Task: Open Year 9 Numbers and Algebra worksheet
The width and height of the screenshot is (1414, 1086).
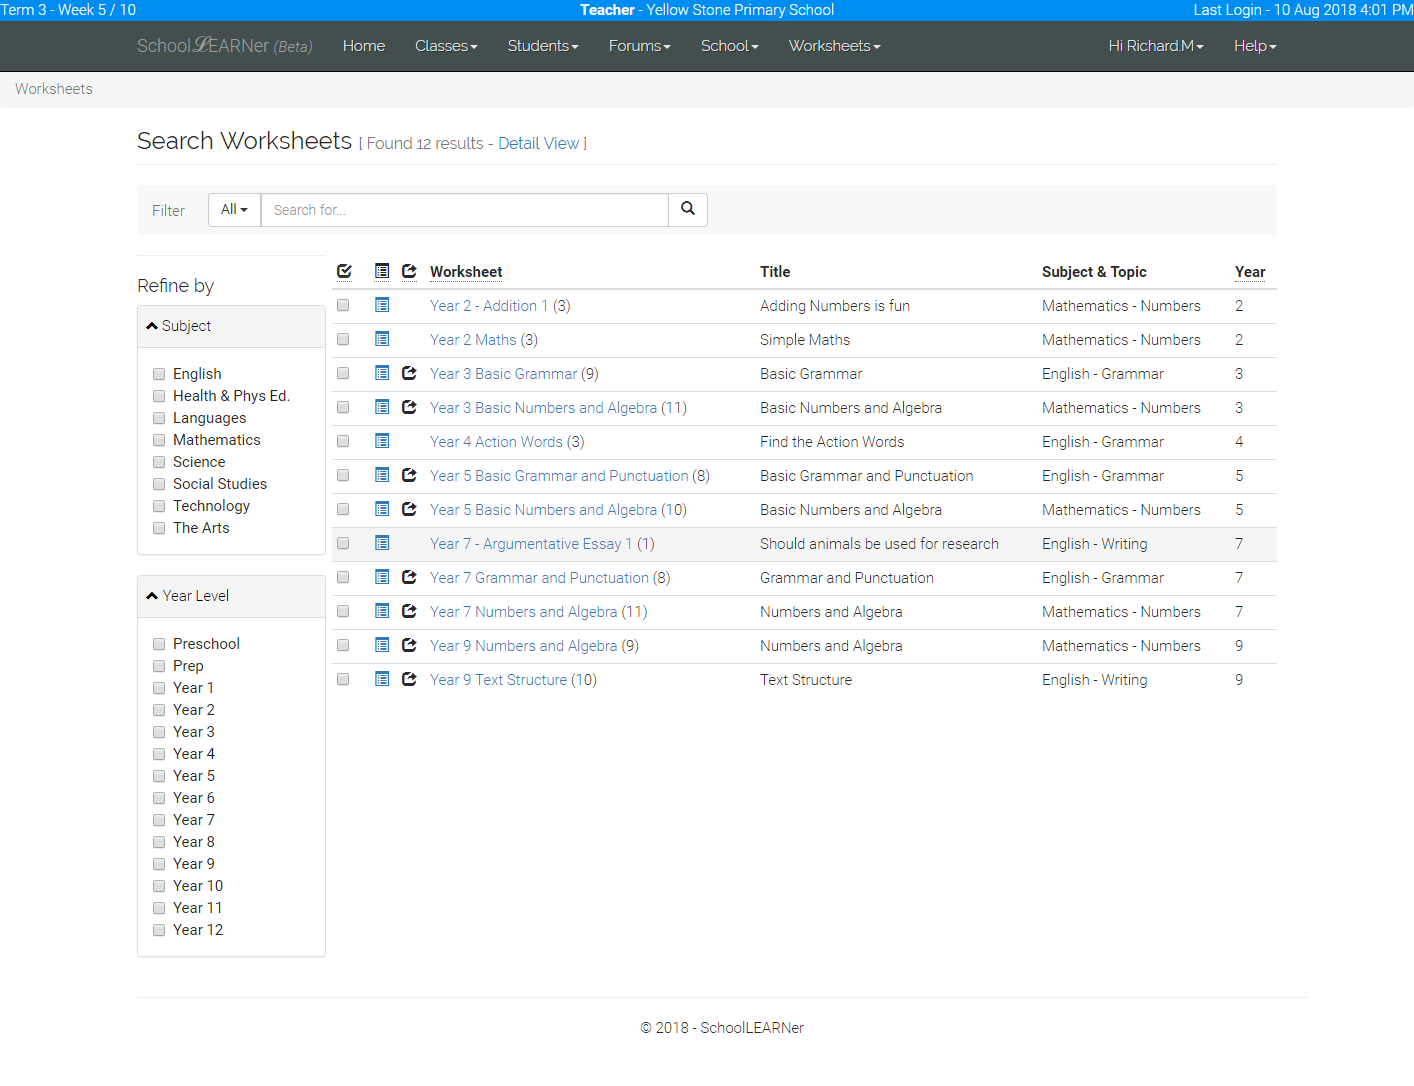Action: [523, 646]
